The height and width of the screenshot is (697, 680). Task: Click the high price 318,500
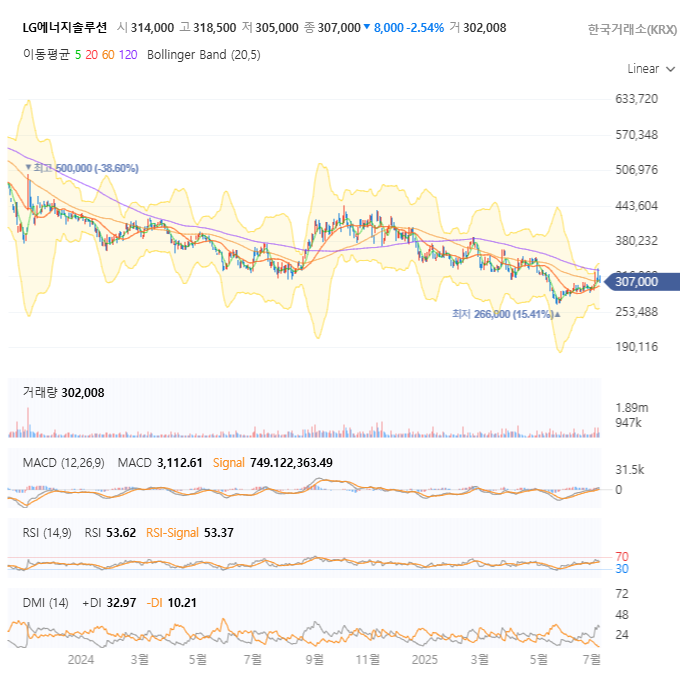[x=214, y=28]
